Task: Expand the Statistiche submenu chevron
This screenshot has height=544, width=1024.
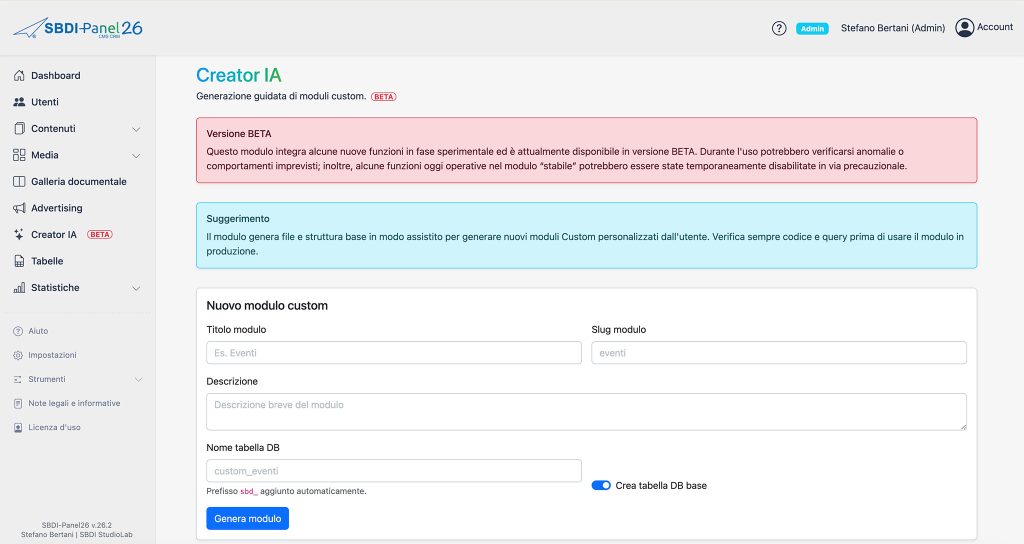Action: pyautogui.click(x=137, y=288)
